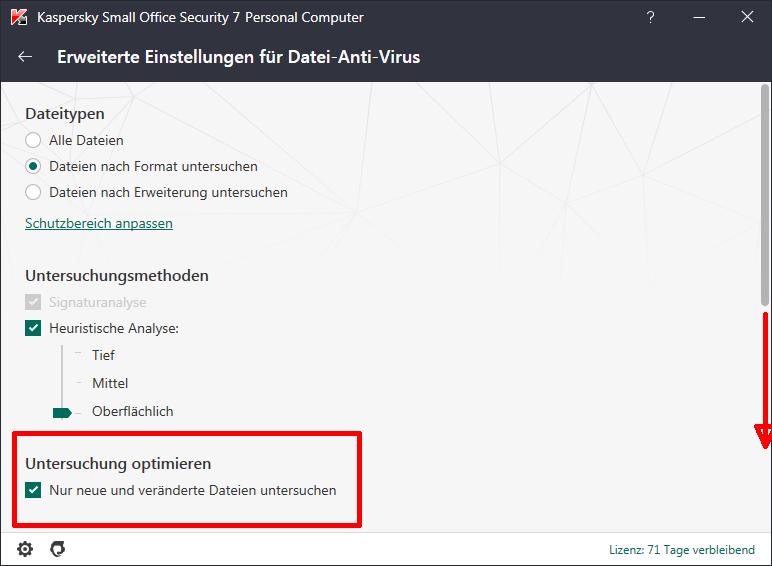
Task: Minimize the Kaspersky window
Action: pos(699,17)
